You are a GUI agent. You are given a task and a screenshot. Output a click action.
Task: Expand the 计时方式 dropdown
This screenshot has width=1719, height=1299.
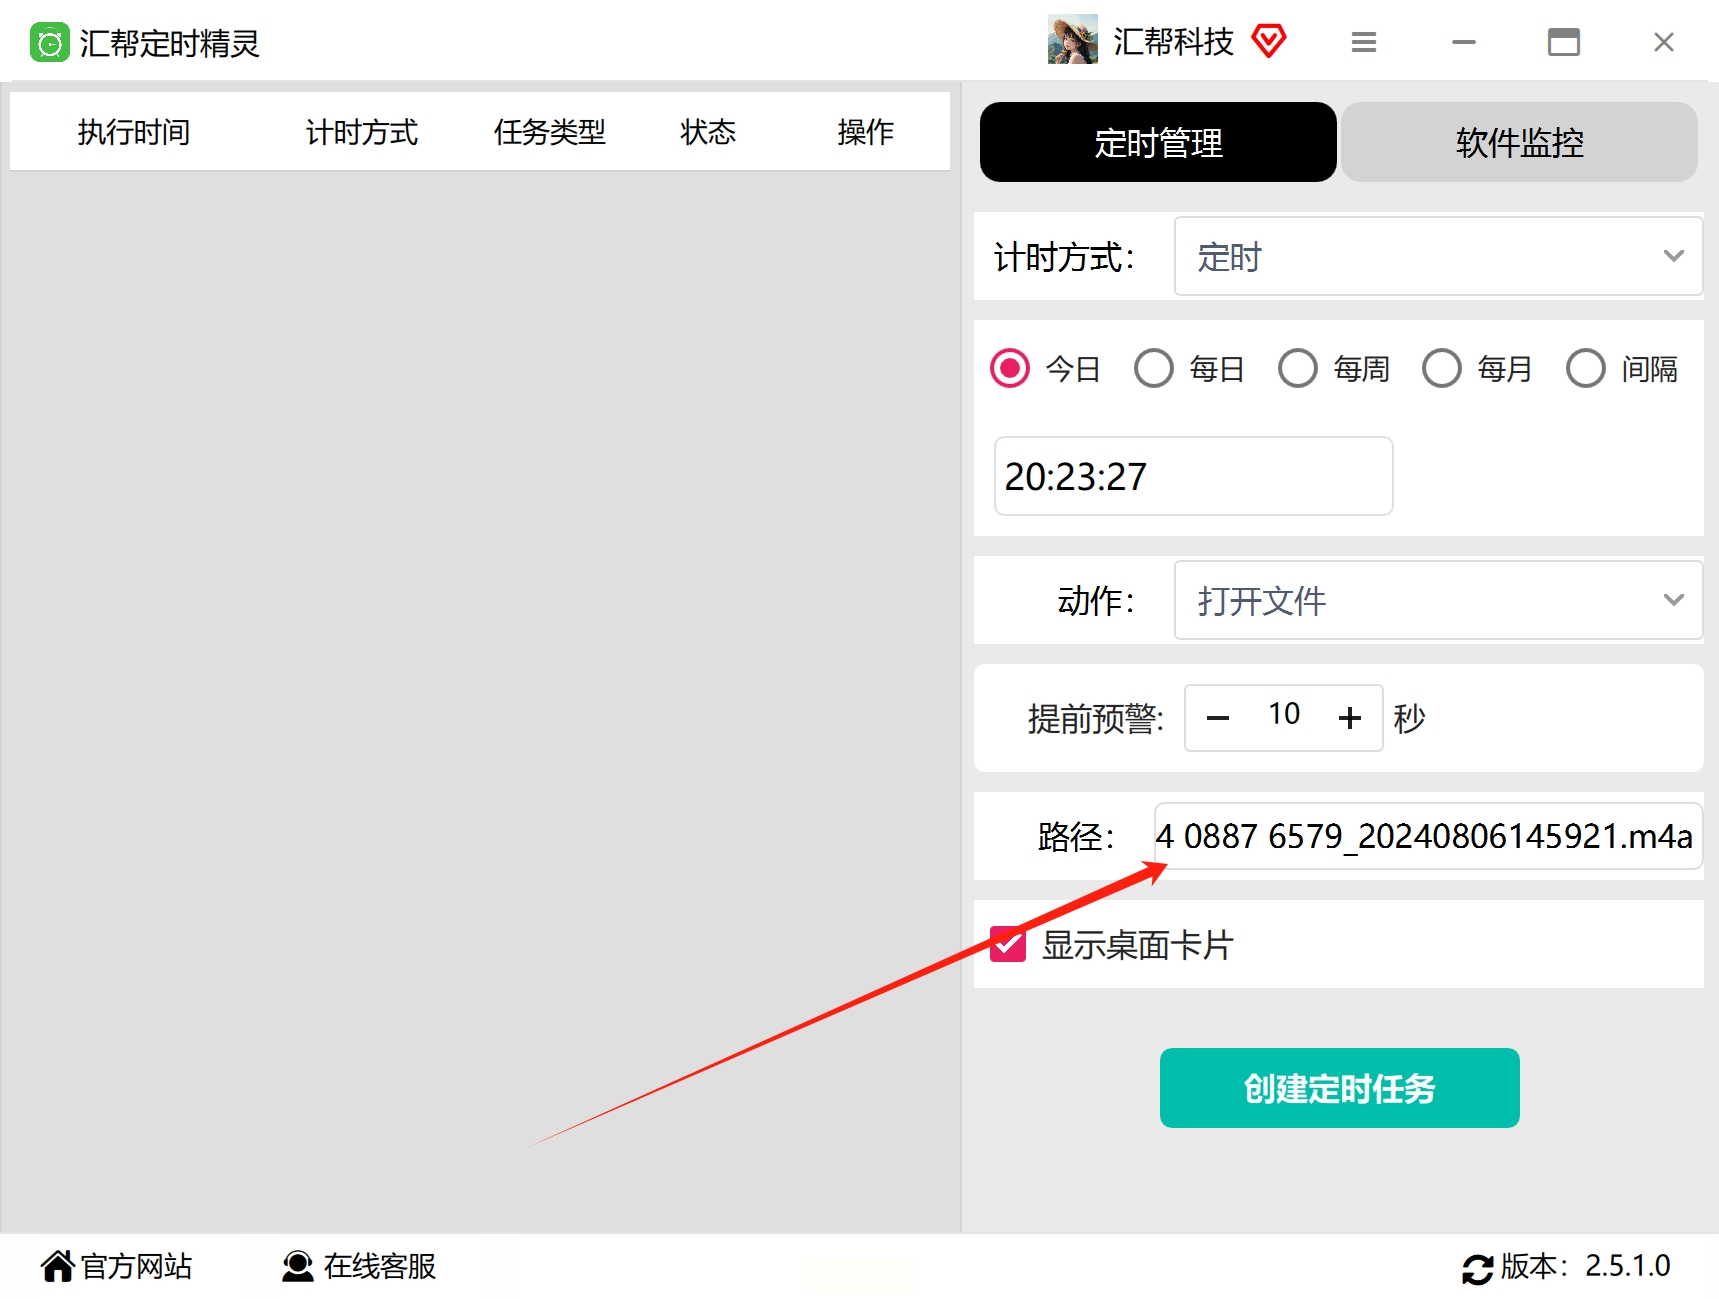[1438, 256]
